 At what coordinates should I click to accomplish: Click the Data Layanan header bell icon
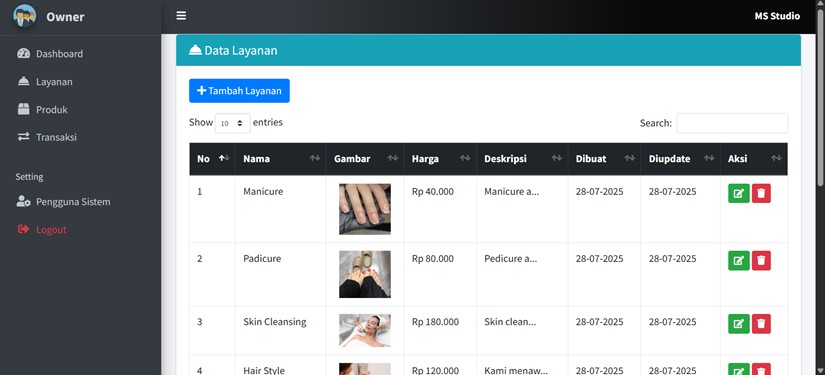pos(195,50)
